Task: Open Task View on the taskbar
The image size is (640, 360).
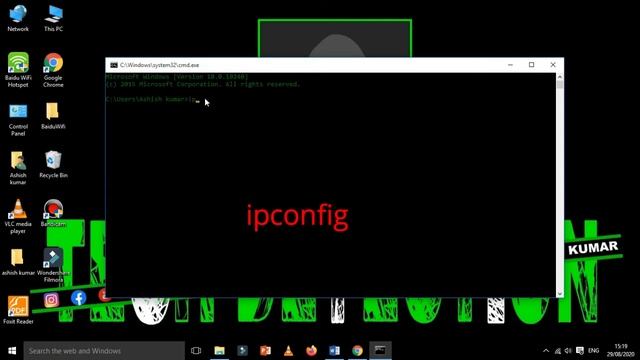Action: coord(196,351)
